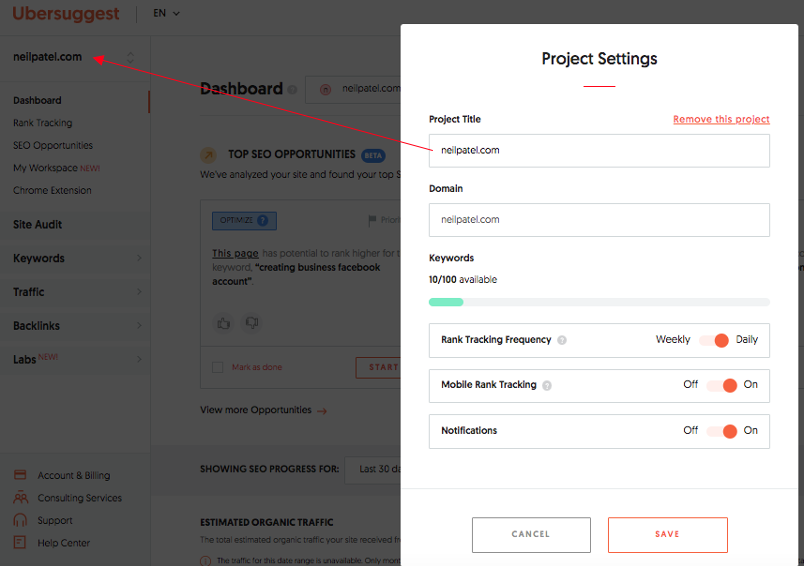Click the Mobile Rank Tracking help icon
Screen dimensions: 806x566
coord(547,385)
